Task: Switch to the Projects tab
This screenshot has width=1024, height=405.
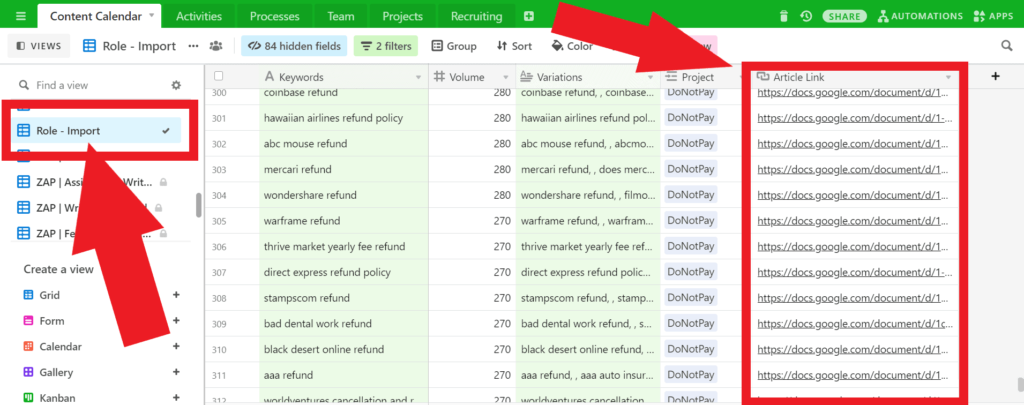Action: 402,16
